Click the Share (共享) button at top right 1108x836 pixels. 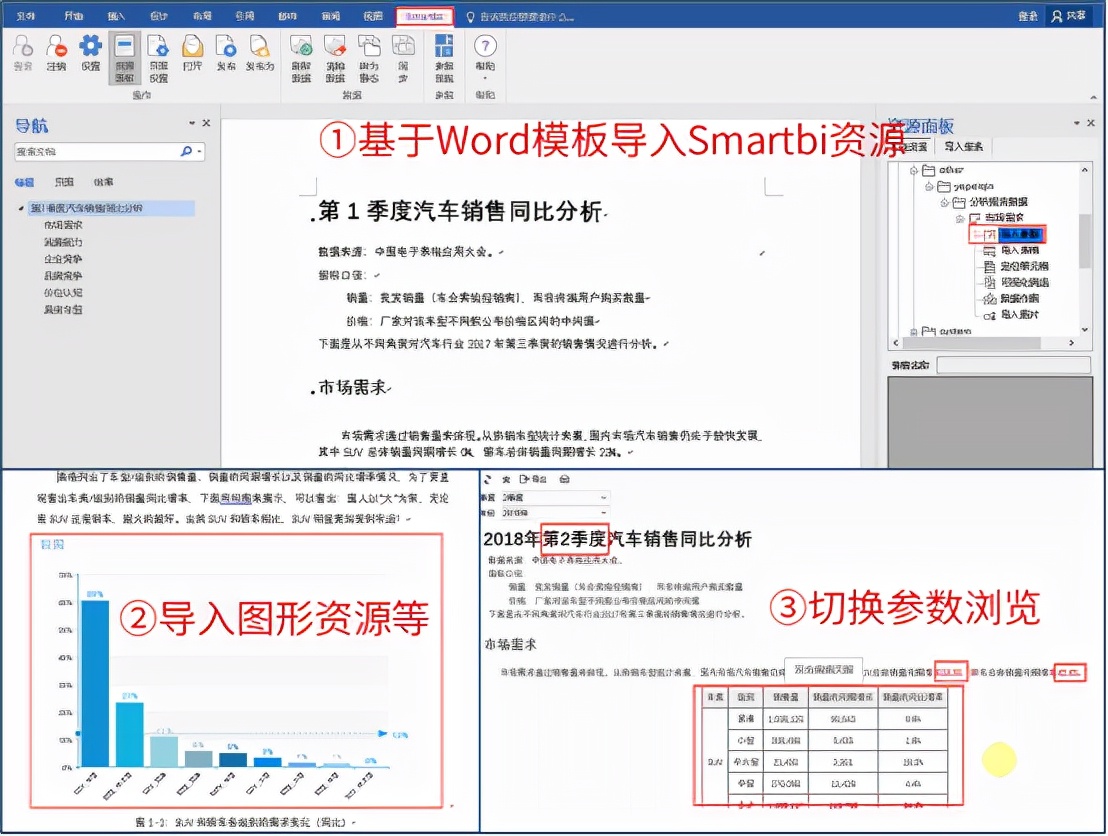click(x=1068, y=16)
